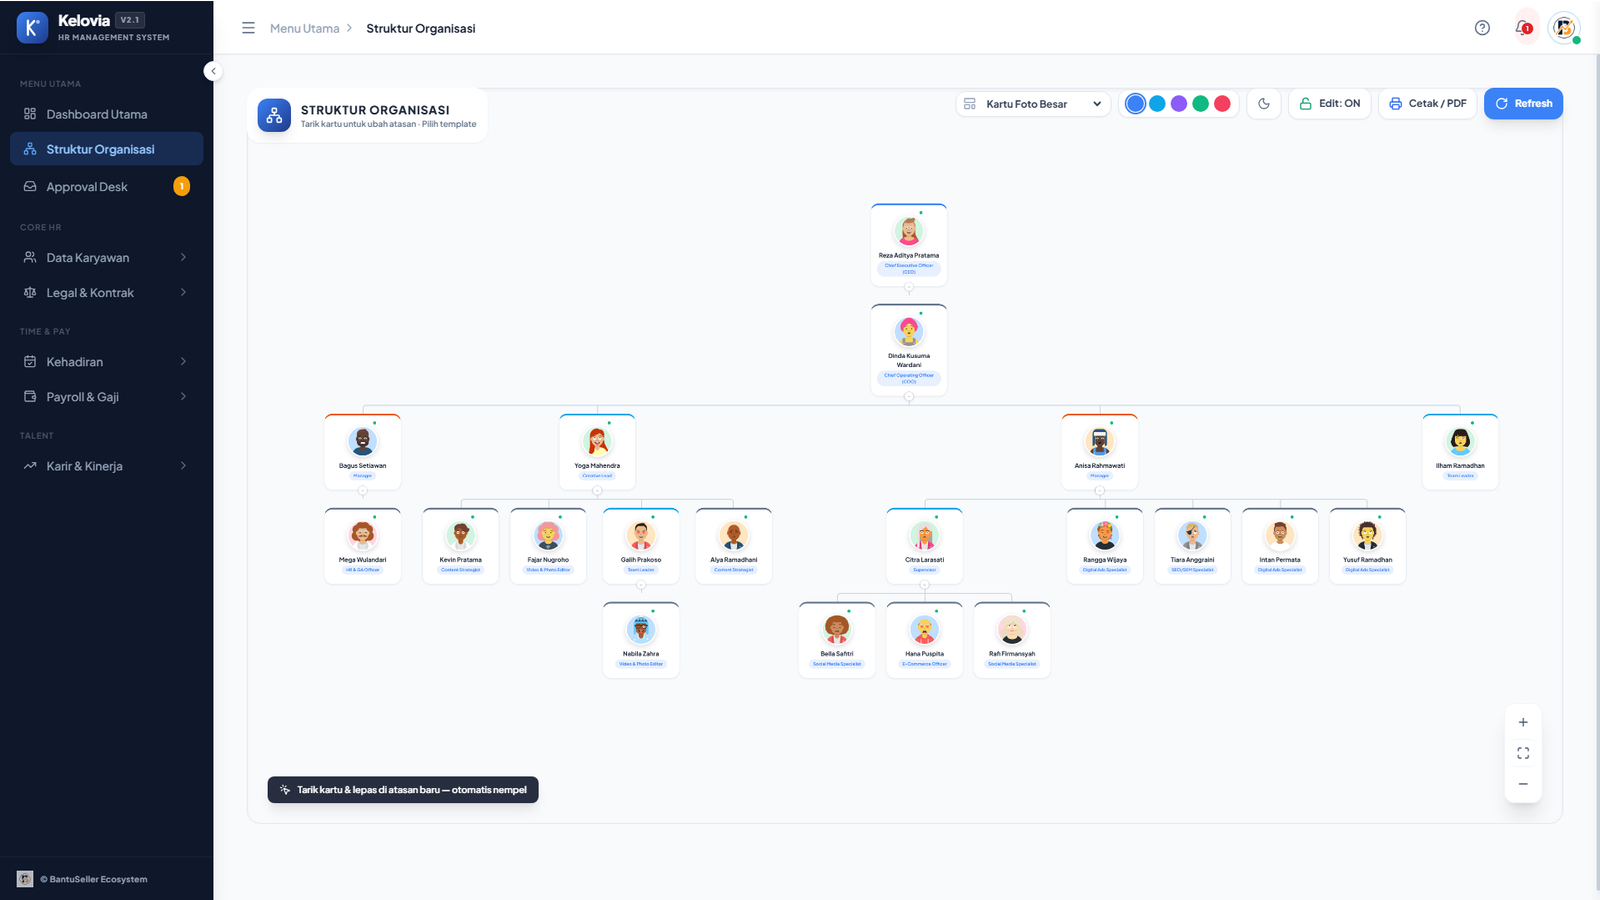This screenshot has height=900, width=1600.
Task: Select the green color theme swatch
Action: click(1201, 104)
